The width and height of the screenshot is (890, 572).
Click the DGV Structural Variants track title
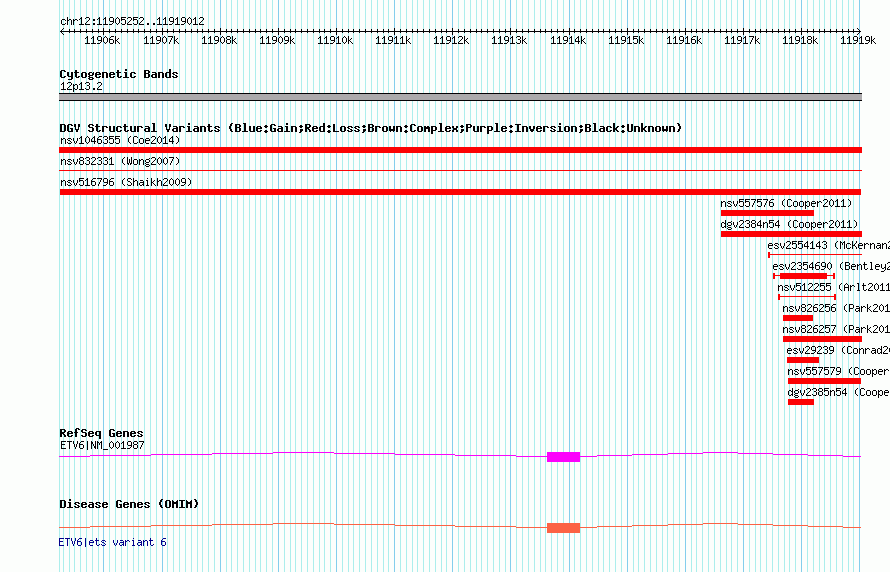[x=371, y=128]
